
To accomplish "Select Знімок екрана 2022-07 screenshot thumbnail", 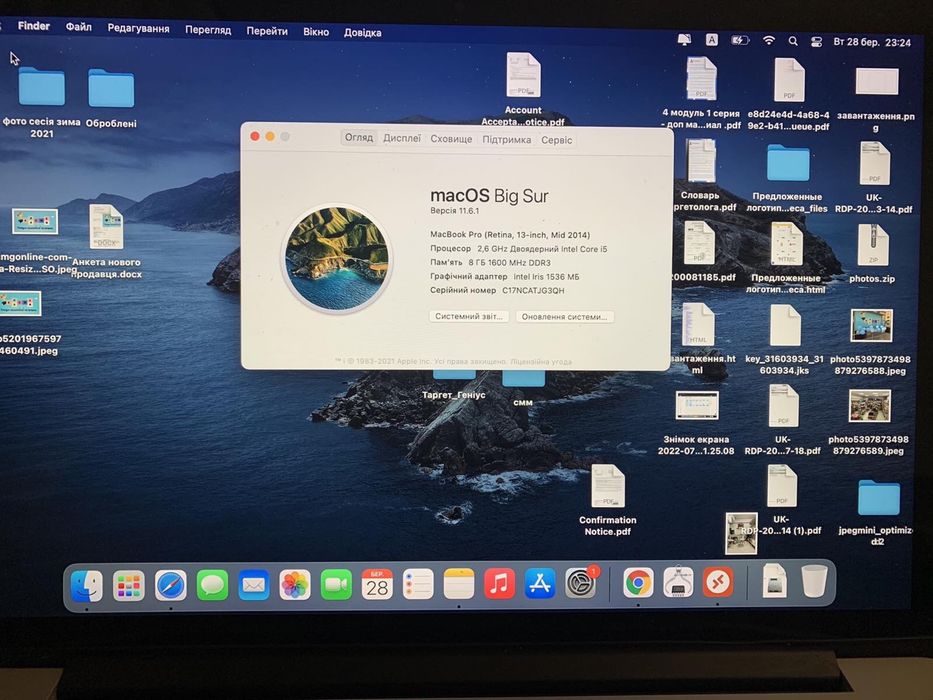I will tap(697, 405).
